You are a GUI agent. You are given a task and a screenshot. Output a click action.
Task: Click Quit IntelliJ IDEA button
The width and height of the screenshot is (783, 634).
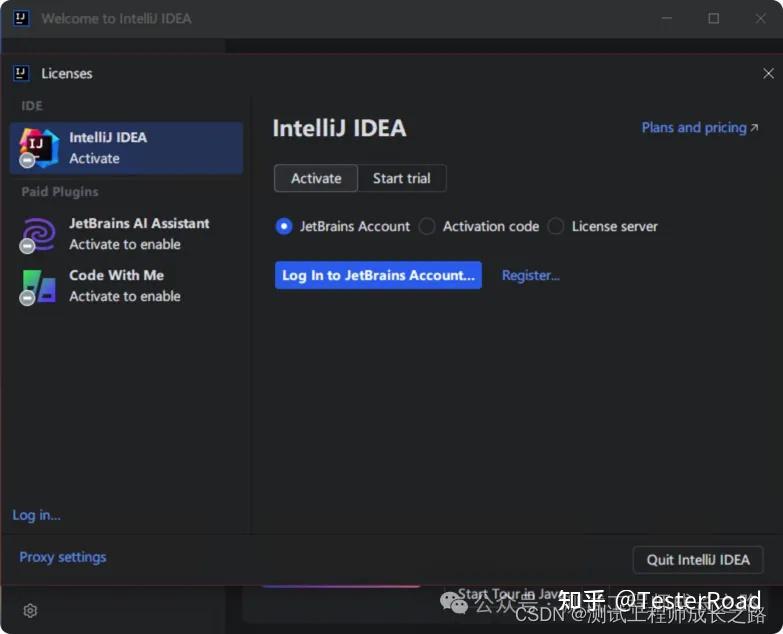698,560
